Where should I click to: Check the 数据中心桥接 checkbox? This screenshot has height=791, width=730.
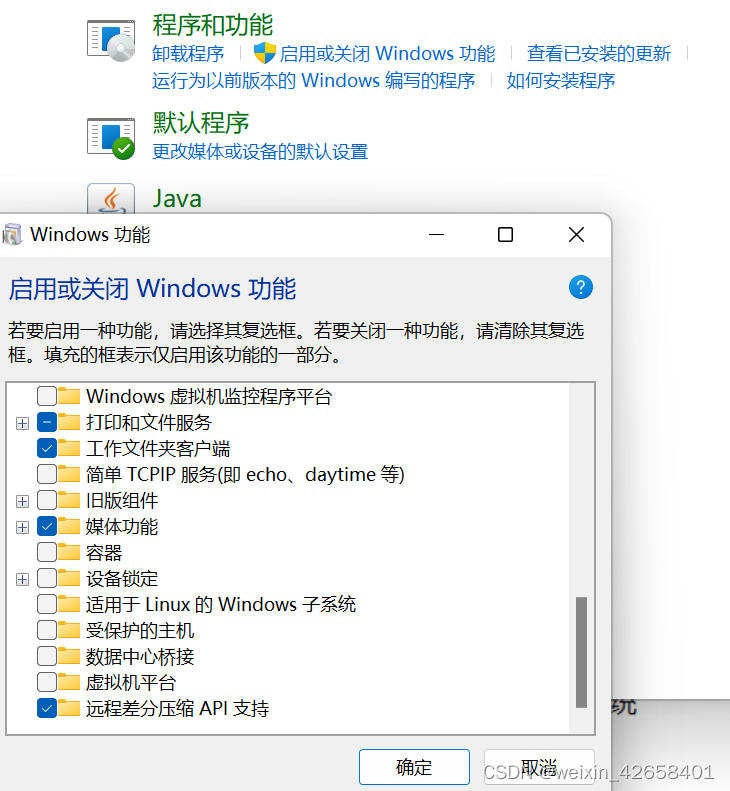(46, 656)
